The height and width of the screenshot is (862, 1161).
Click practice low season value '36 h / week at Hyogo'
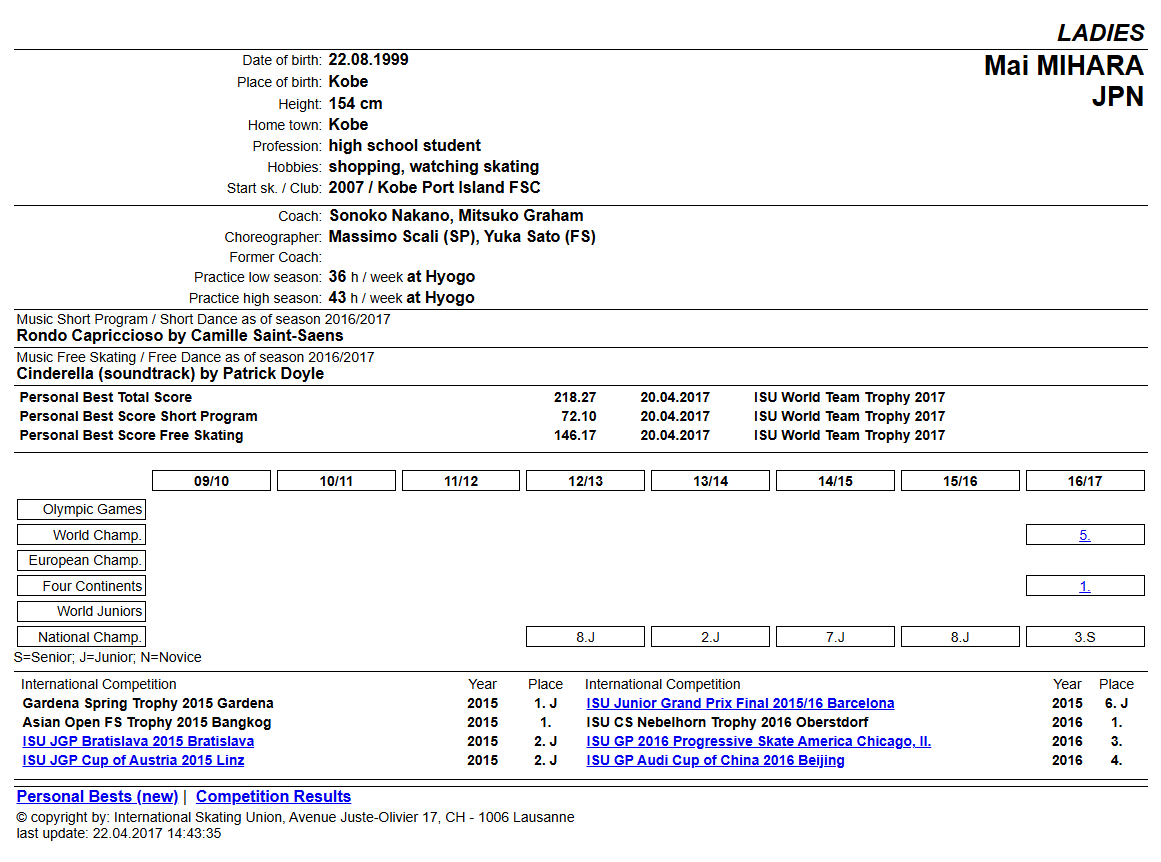[x=402, y=277]
